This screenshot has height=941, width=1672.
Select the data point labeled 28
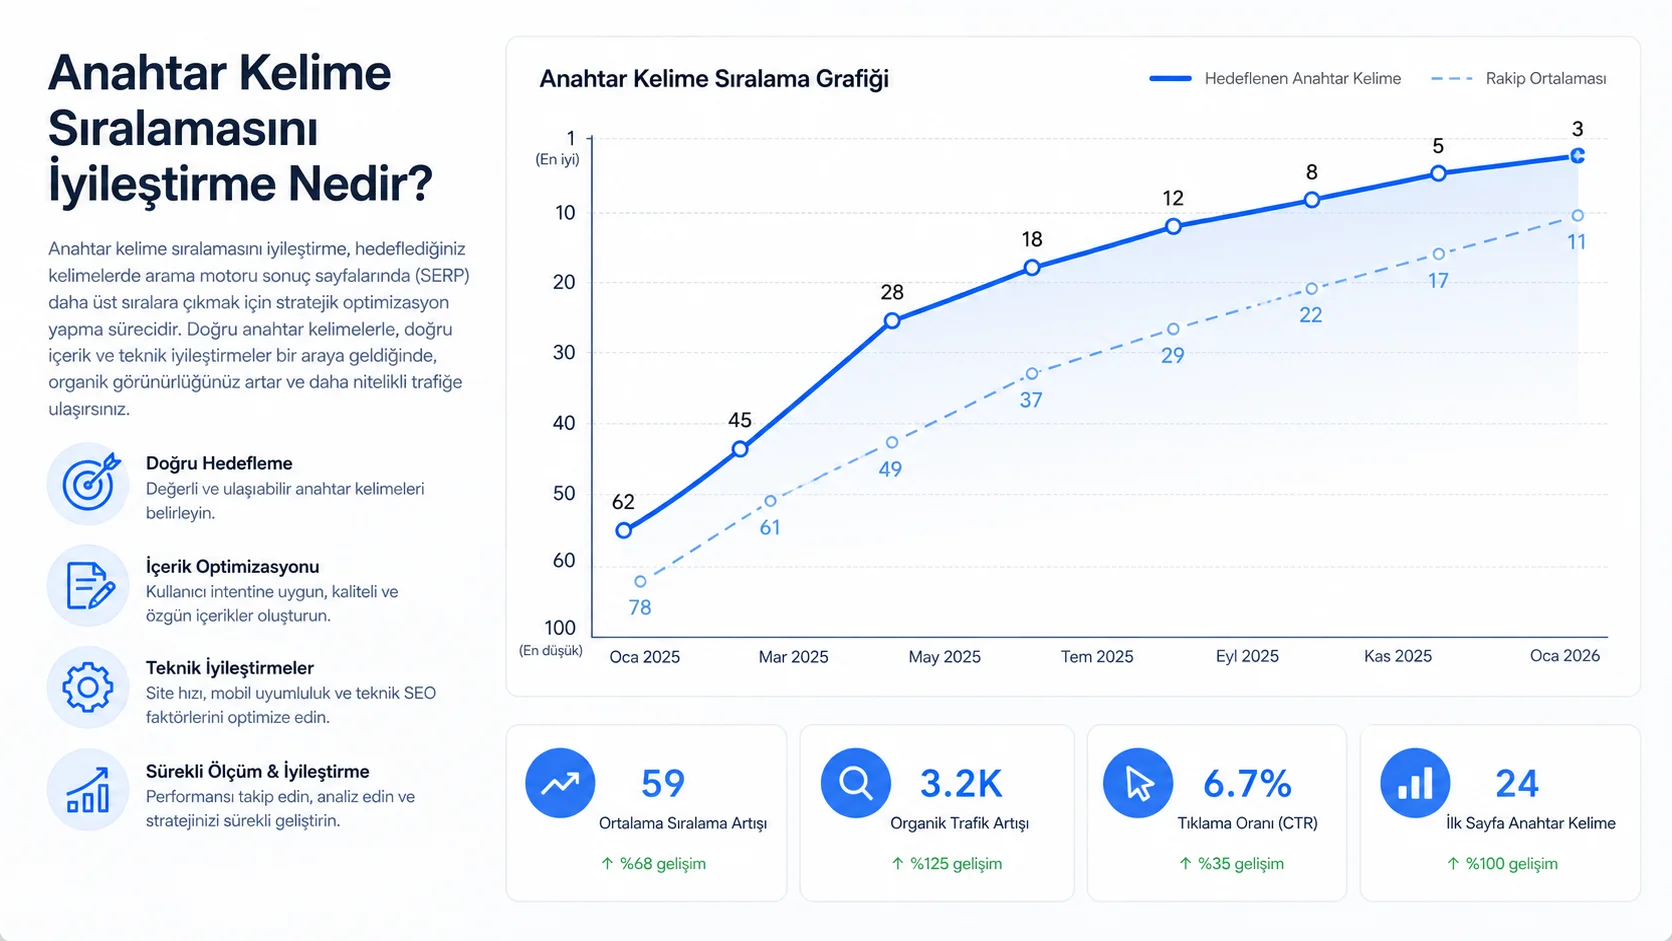892,321
